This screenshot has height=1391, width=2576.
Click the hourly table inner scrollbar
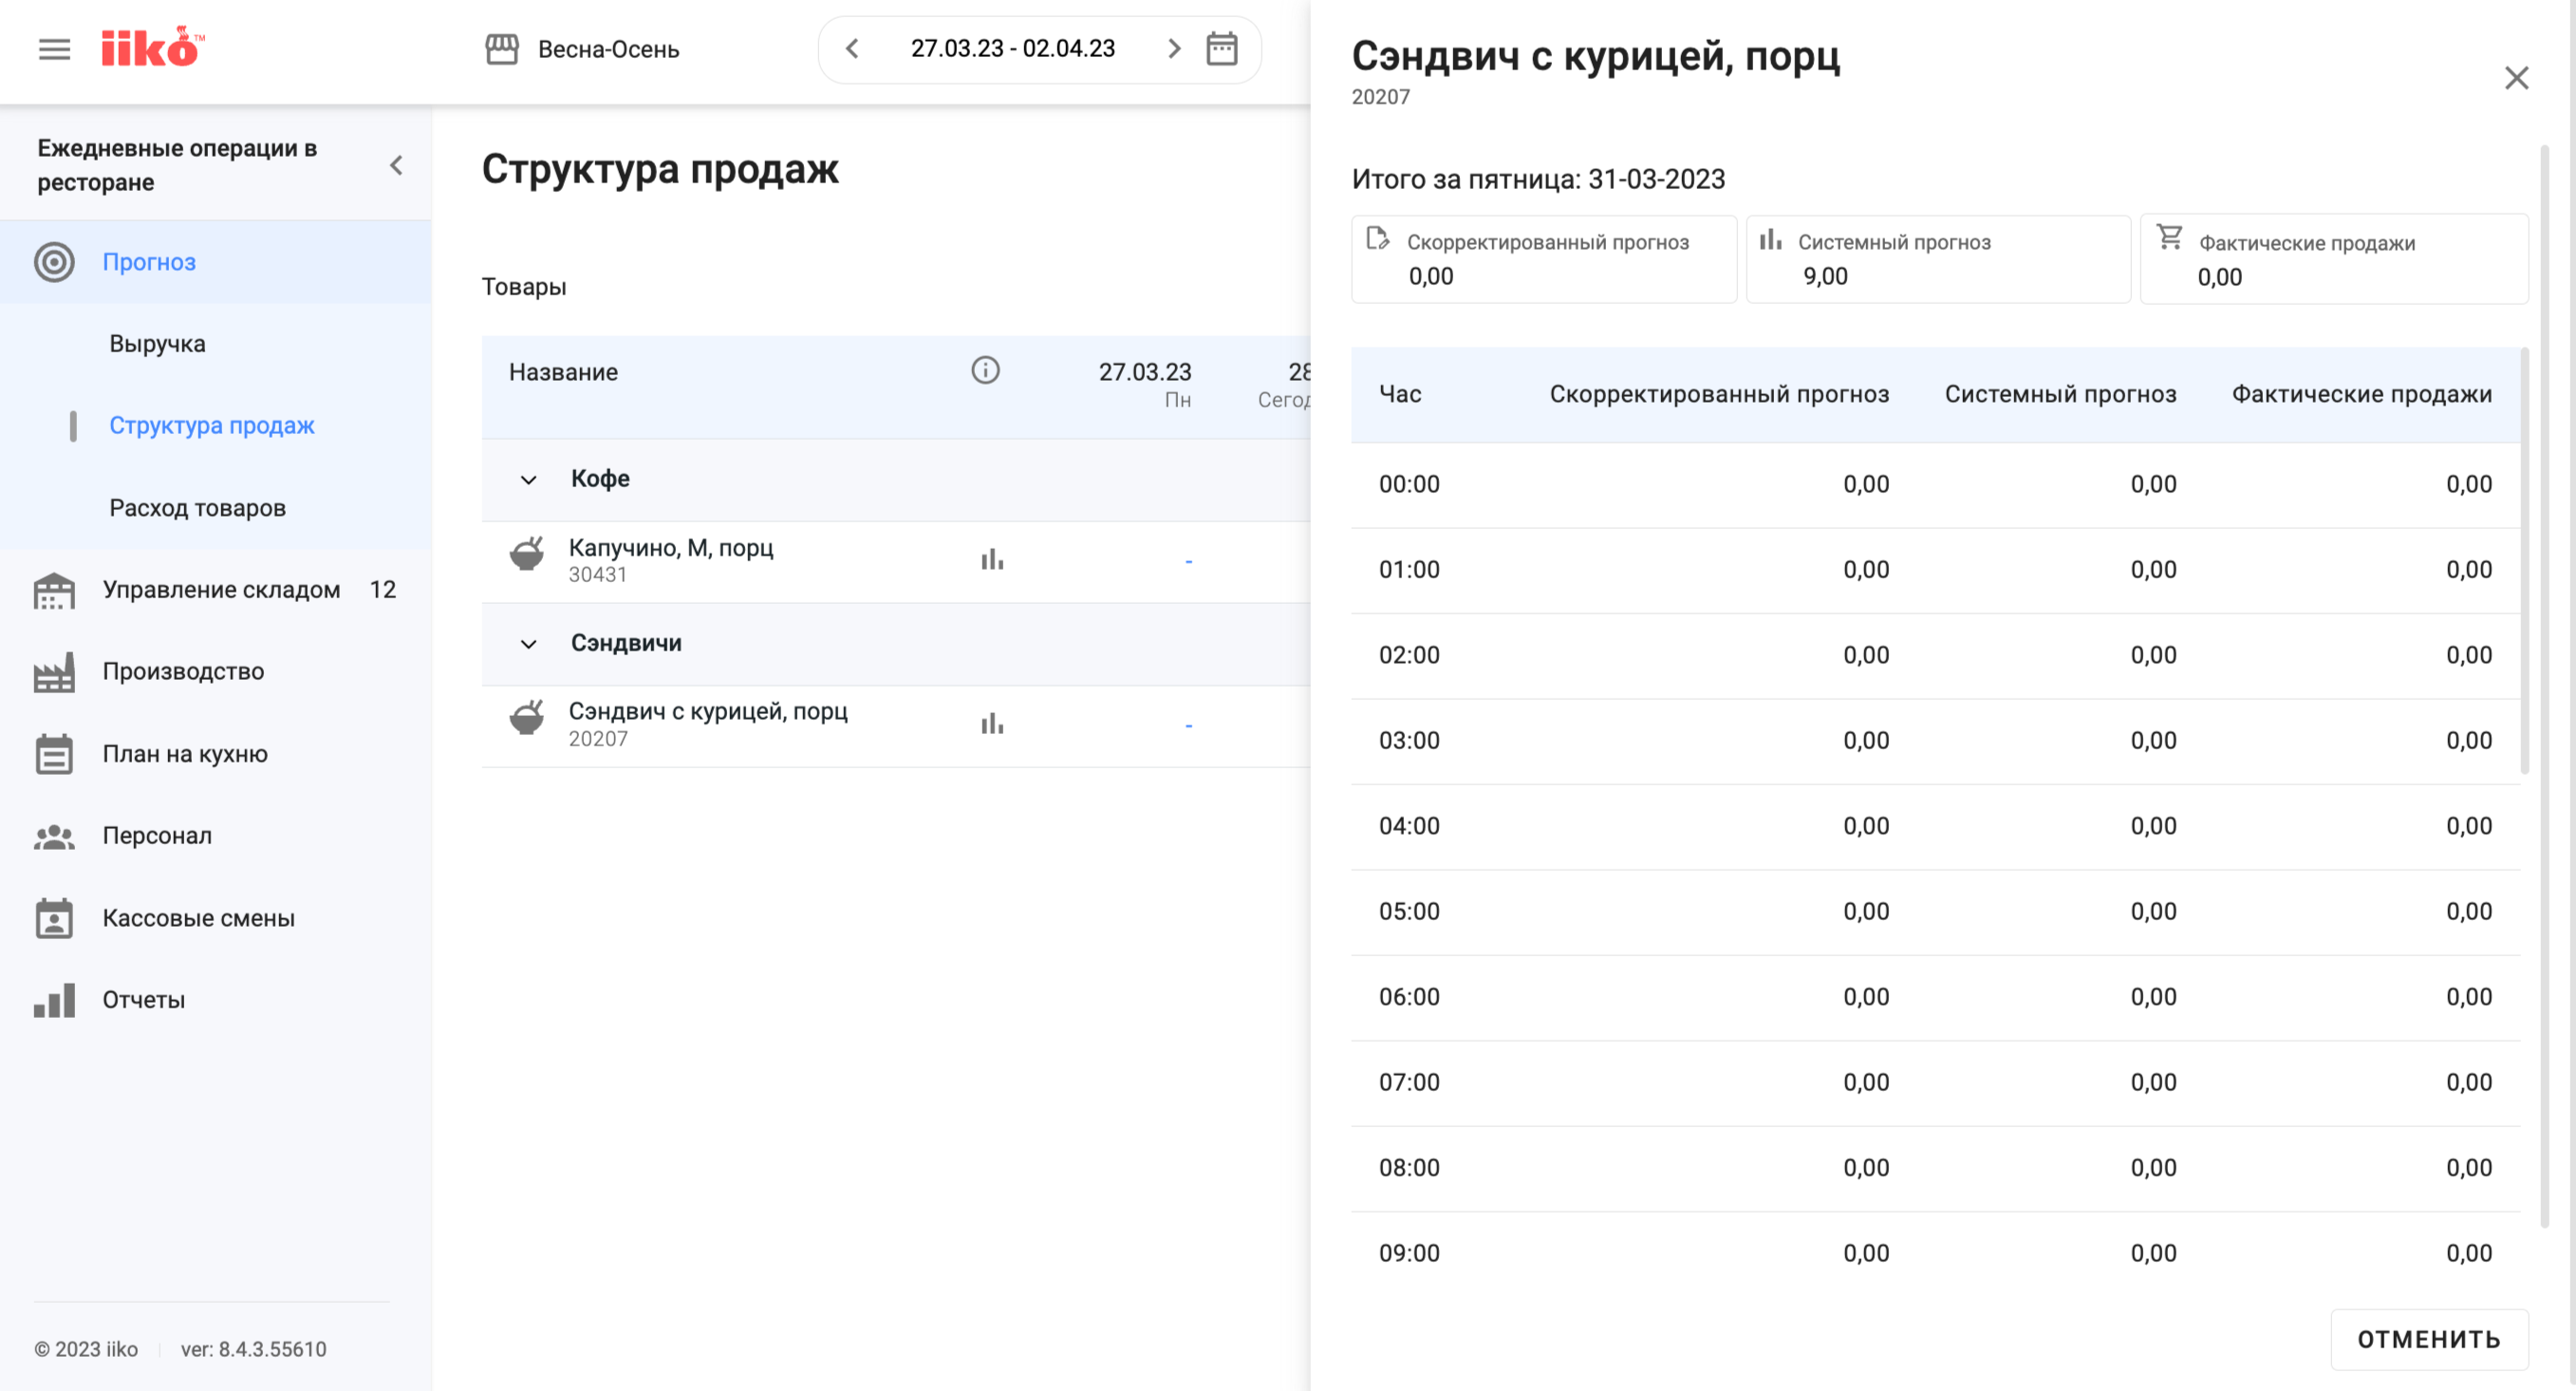click(x=2524, y=560)
